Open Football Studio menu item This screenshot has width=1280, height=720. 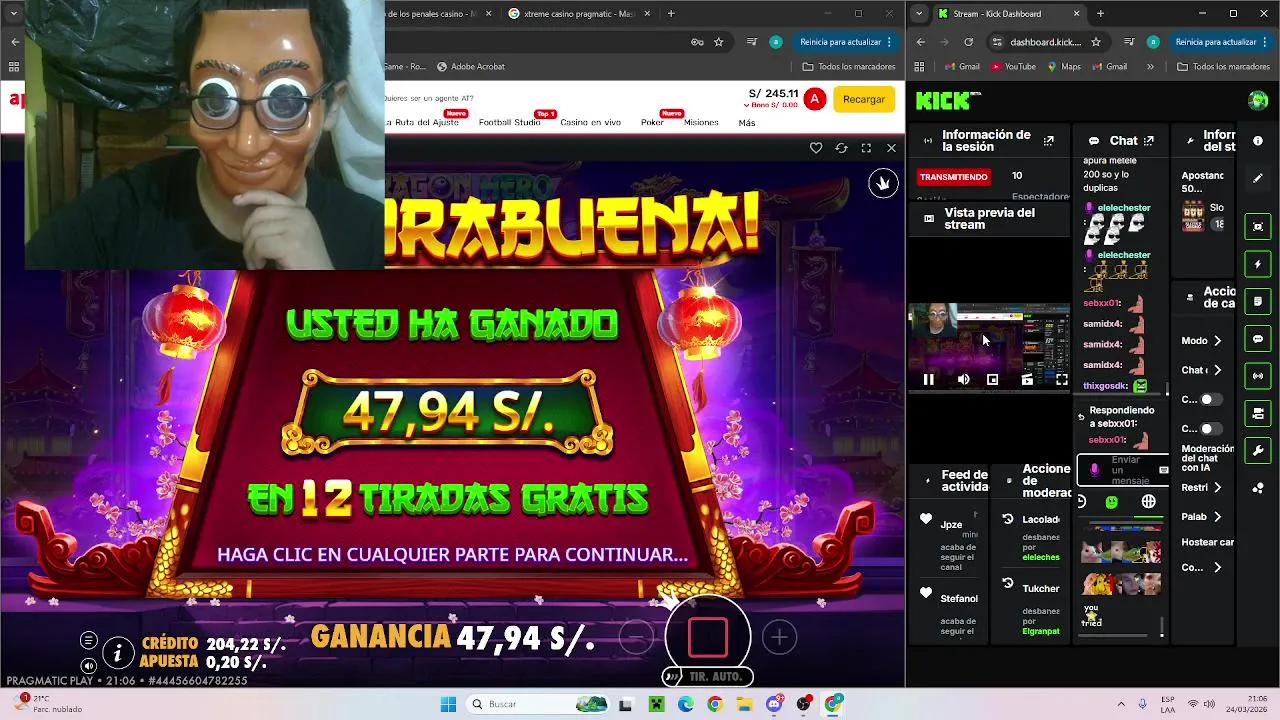(x=509, y=122)
